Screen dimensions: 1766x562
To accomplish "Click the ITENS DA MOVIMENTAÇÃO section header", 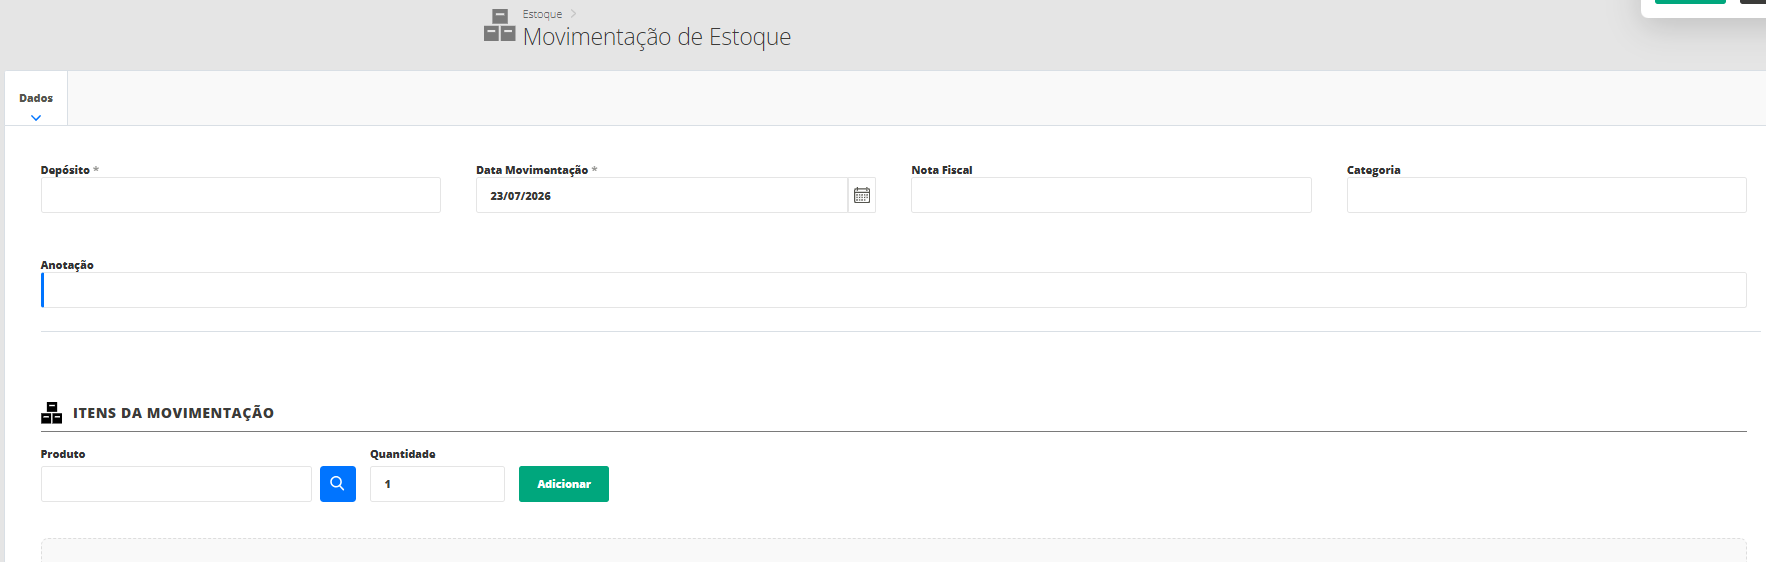I will click(173, 413).
